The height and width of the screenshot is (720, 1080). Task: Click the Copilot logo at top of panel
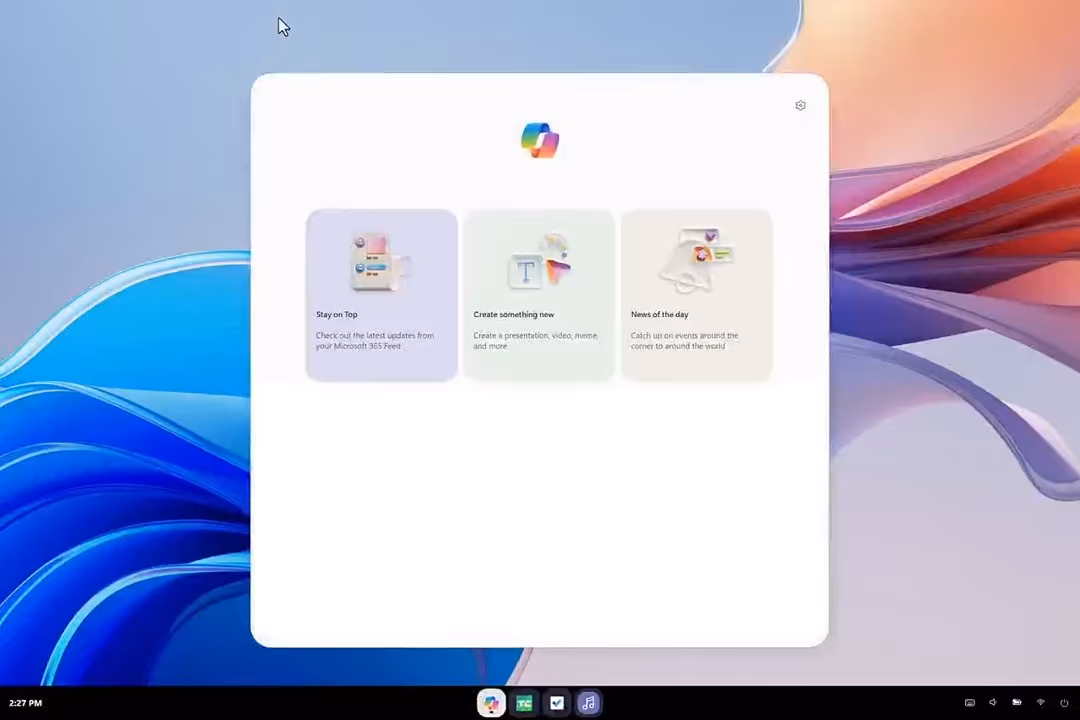(540, 140)
